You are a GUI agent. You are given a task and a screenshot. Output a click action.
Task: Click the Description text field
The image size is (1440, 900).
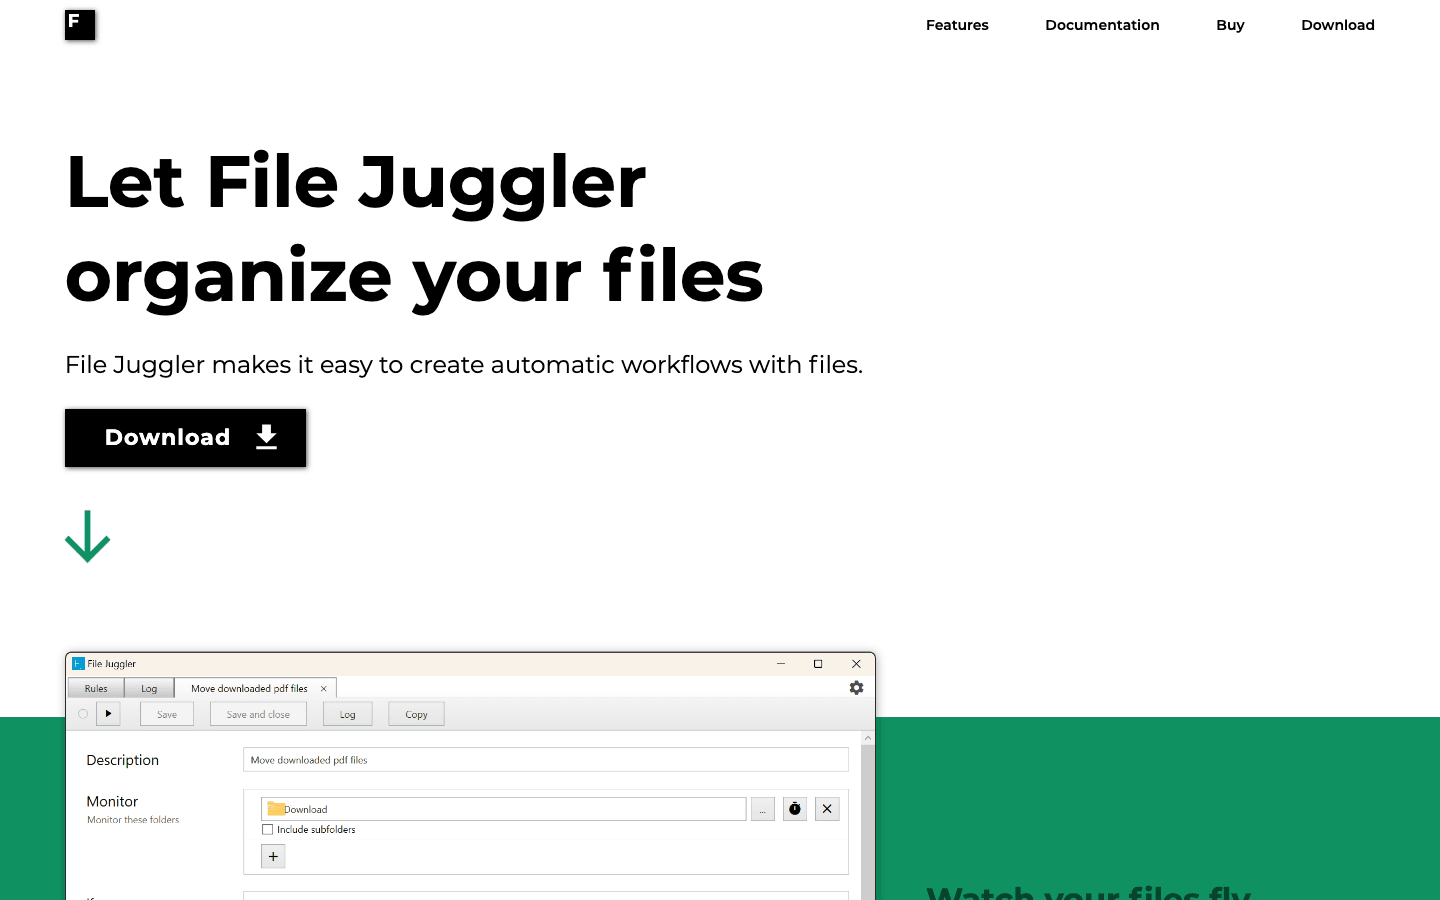[546, 759]
